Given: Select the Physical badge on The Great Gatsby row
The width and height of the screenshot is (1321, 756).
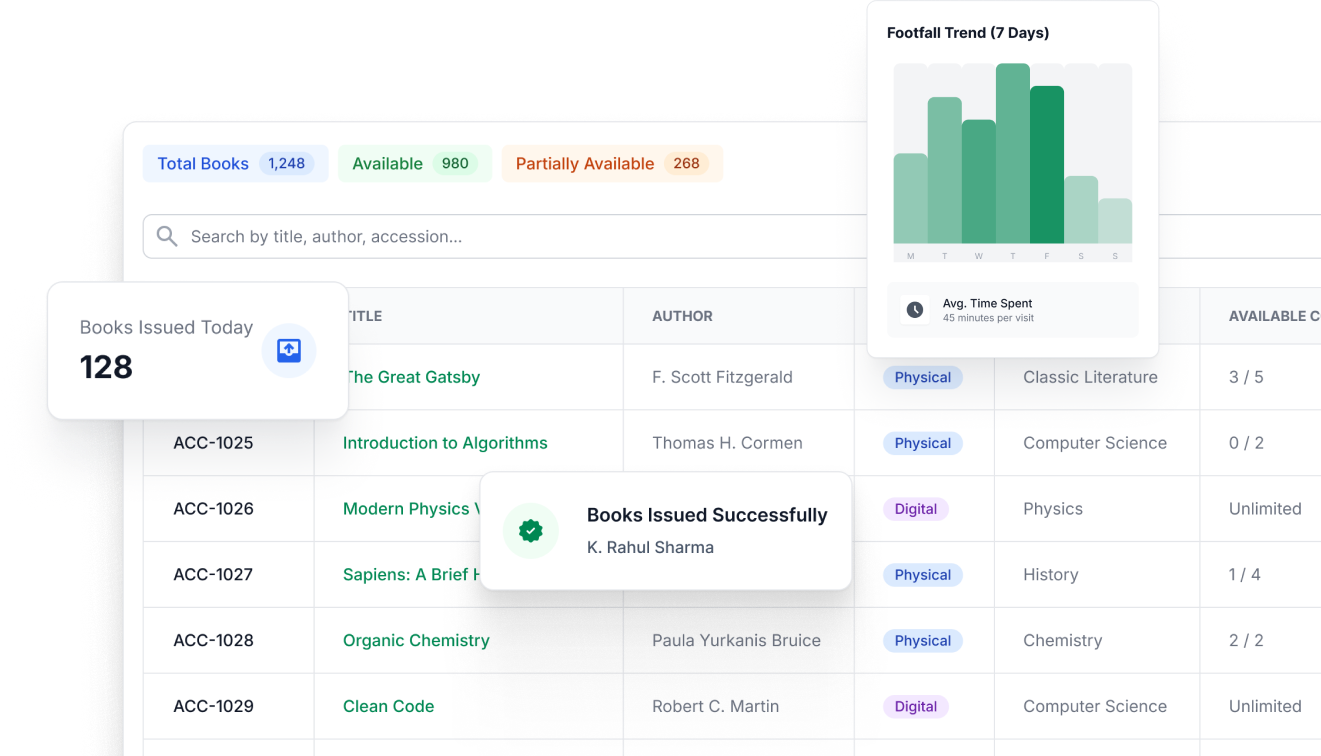Looking at the screenshot, I should (x=922, y=377).
